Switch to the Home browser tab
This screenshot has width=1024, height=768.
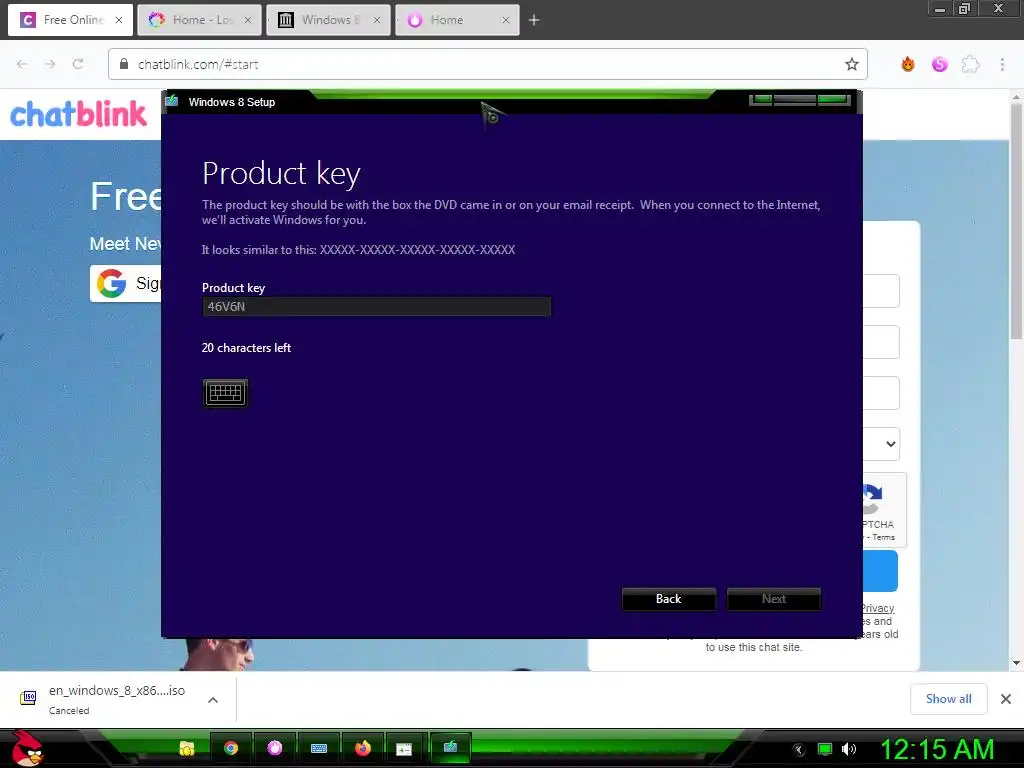[456, 20]
